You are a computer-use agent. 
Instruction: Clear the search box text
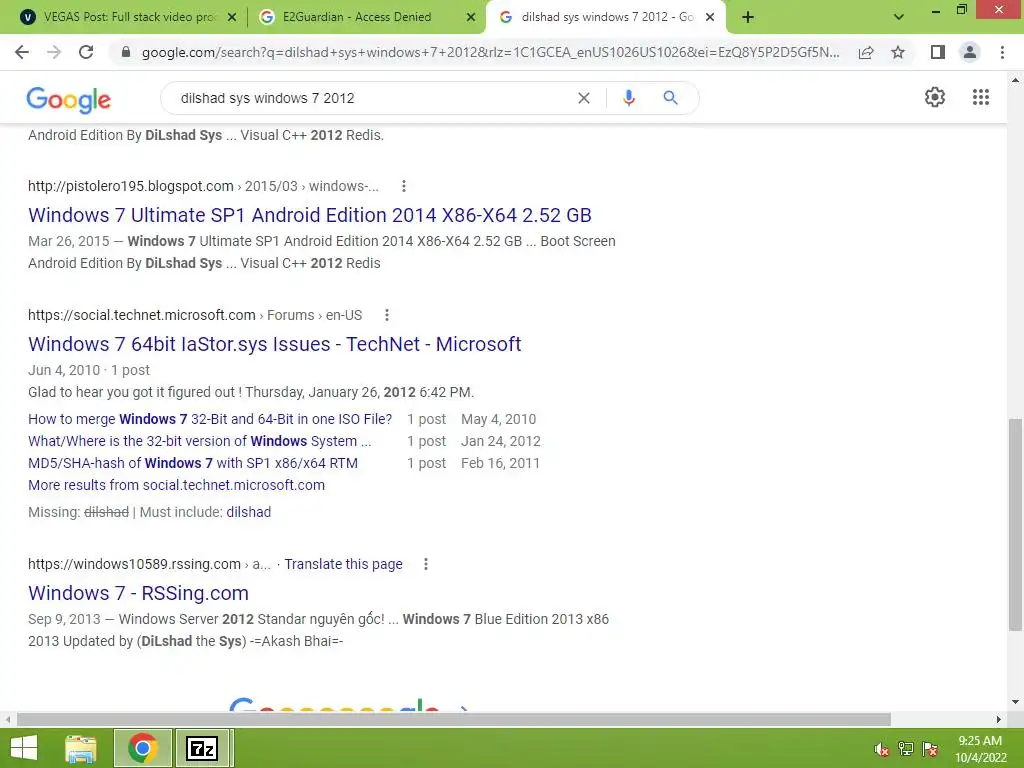[x=584, y=98]
